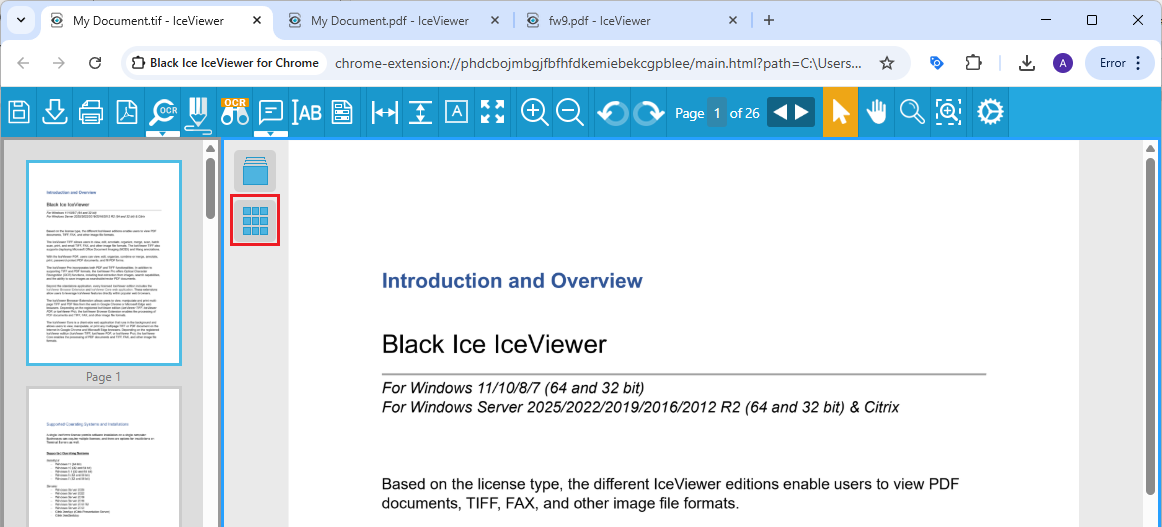Click the annotation comment bubble icon
This screenshot has height=527, width=1162.
coord(271,112)
